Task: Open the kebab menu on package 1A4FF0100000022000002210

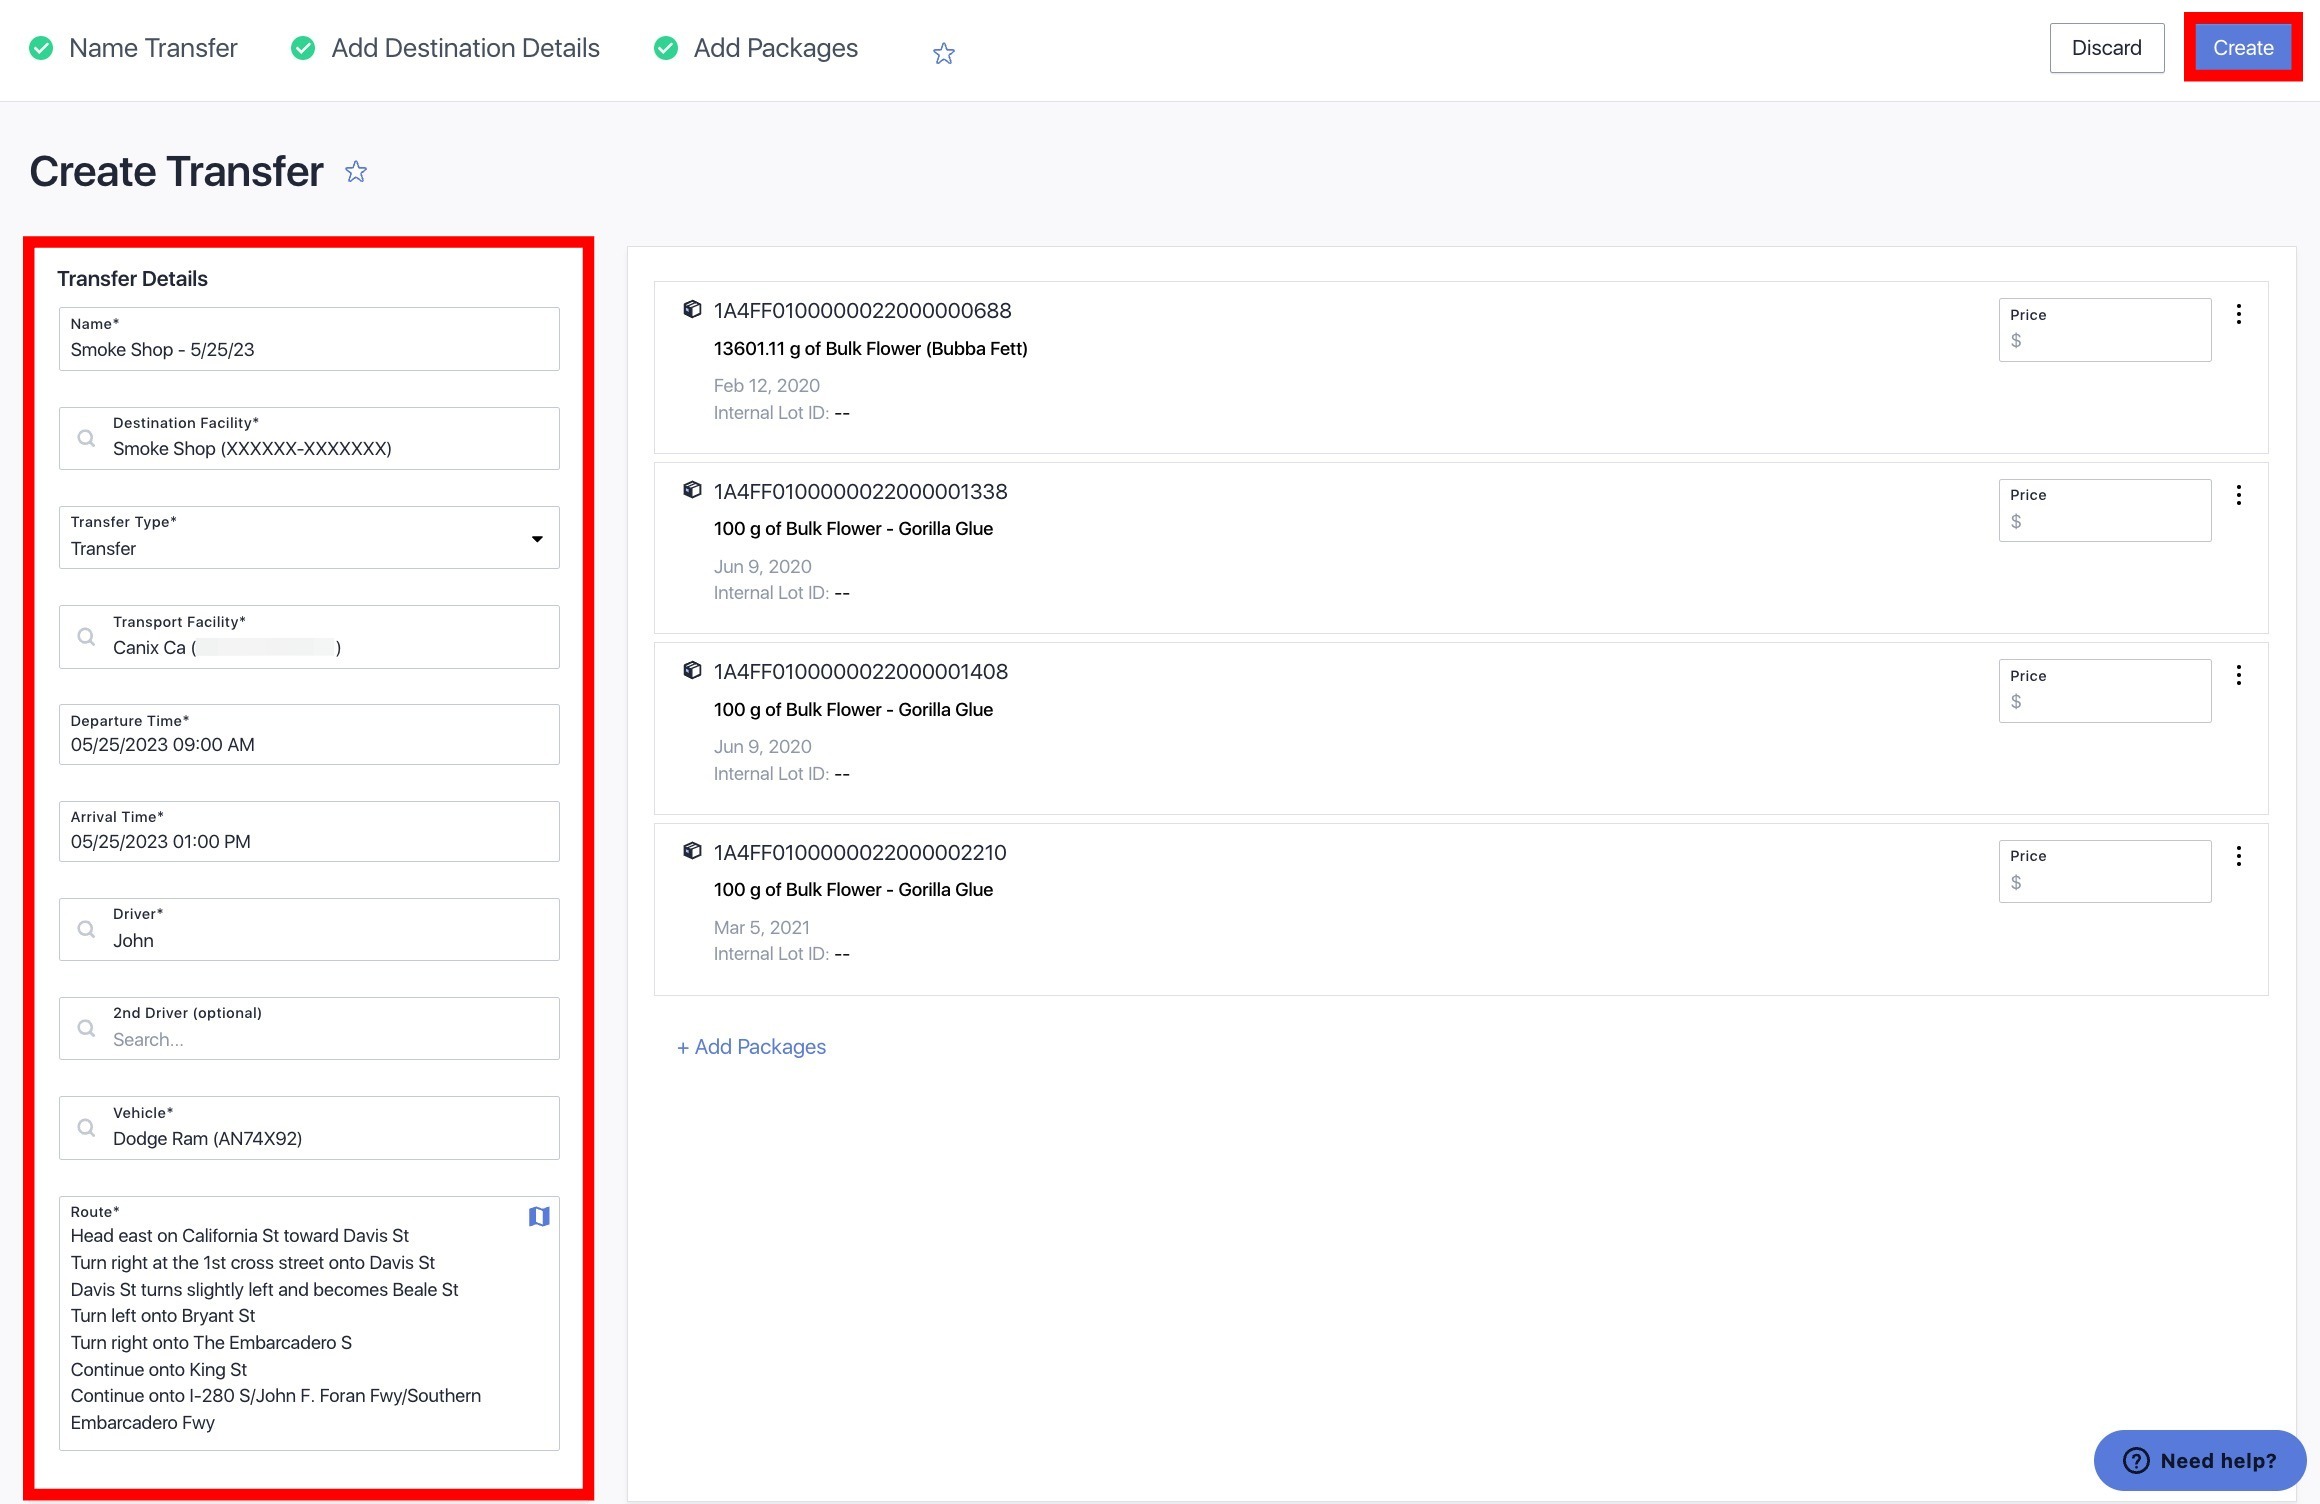Action: [x=2239, y=856]
